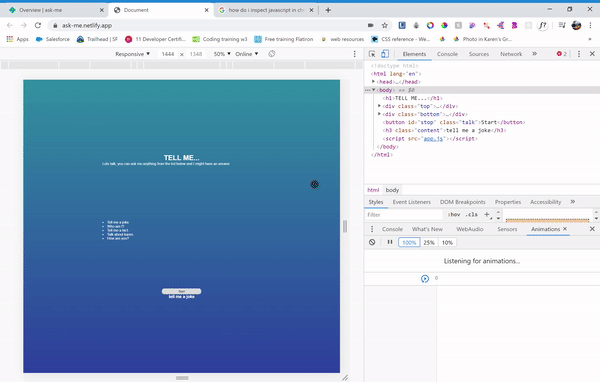Image resolution: width=600 pixels, height=382 pixels.
Task: Open the Accessibility tab
Action: click(x=545, y=202)
